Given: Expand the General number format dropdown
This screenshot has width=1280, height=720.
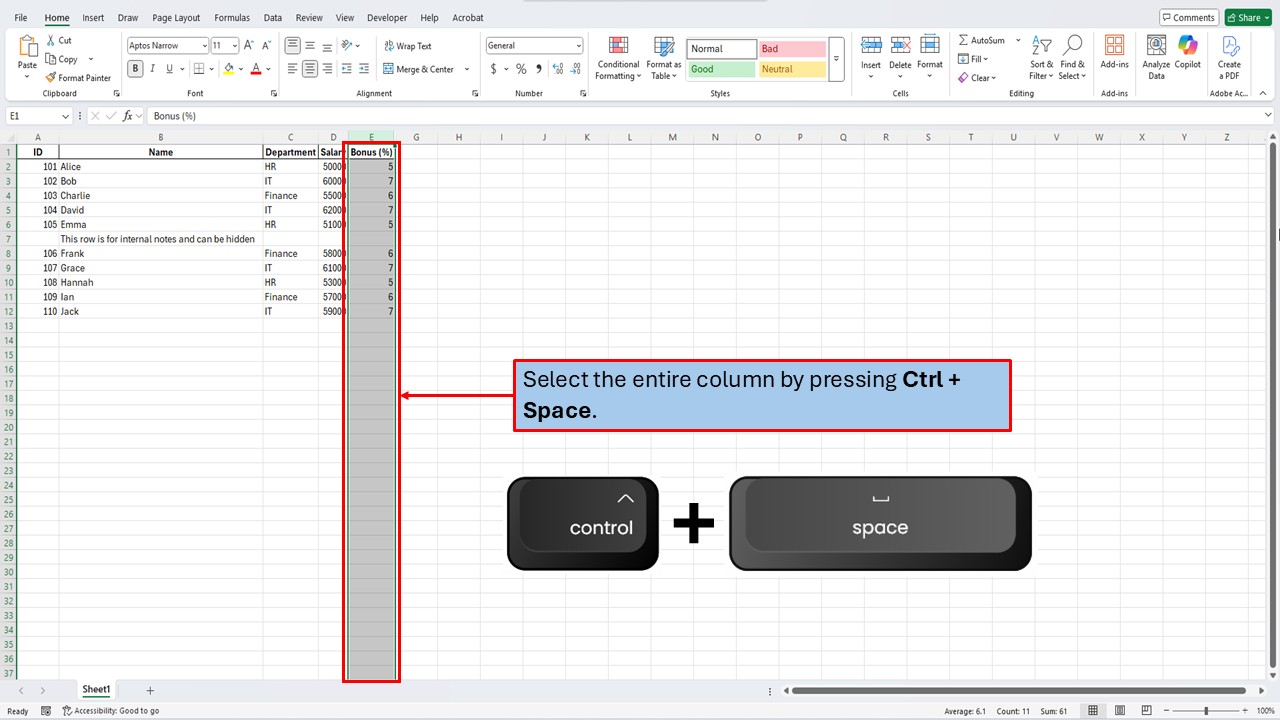Looking at the screenshot, I should 577,45.
